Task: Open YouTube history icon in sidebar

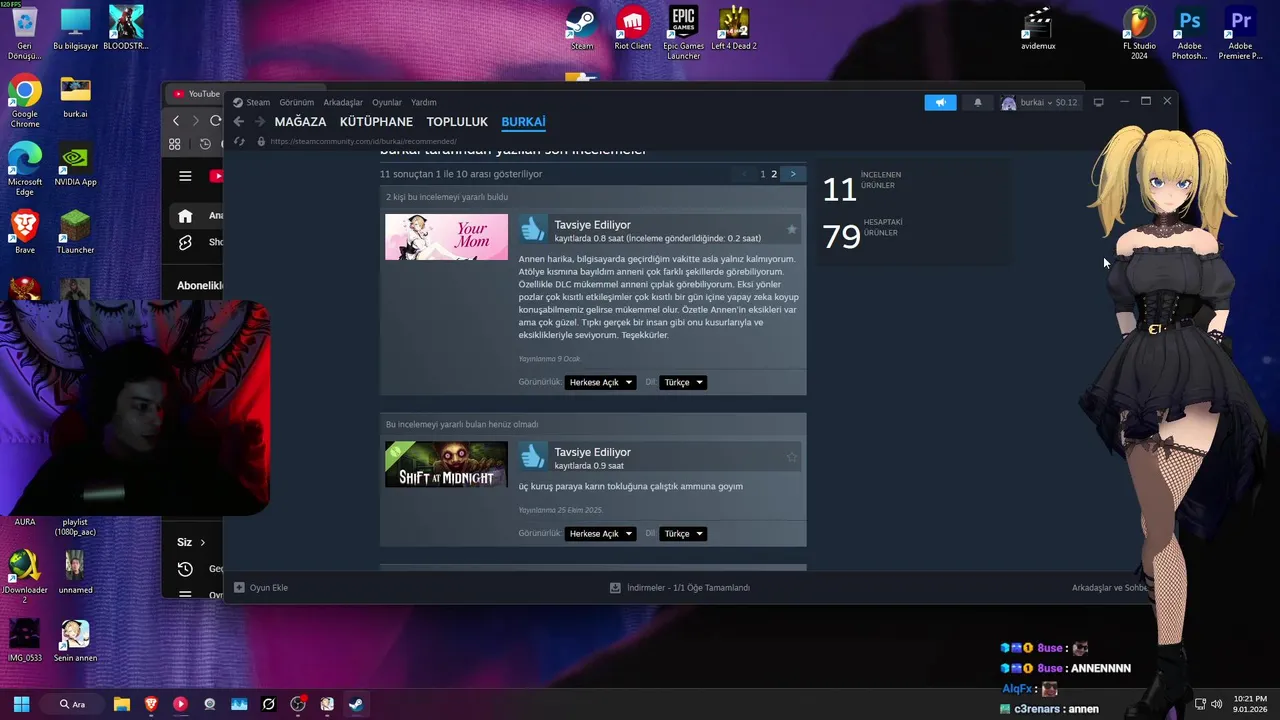Action: pyautogui.click(x=185, y=568)
